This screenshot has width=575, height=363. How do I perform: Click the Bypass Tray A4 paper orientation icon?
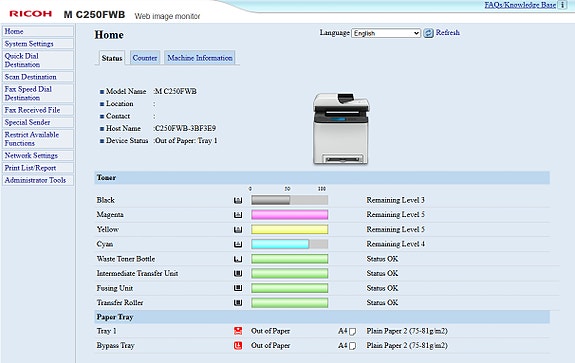(352, 346)
